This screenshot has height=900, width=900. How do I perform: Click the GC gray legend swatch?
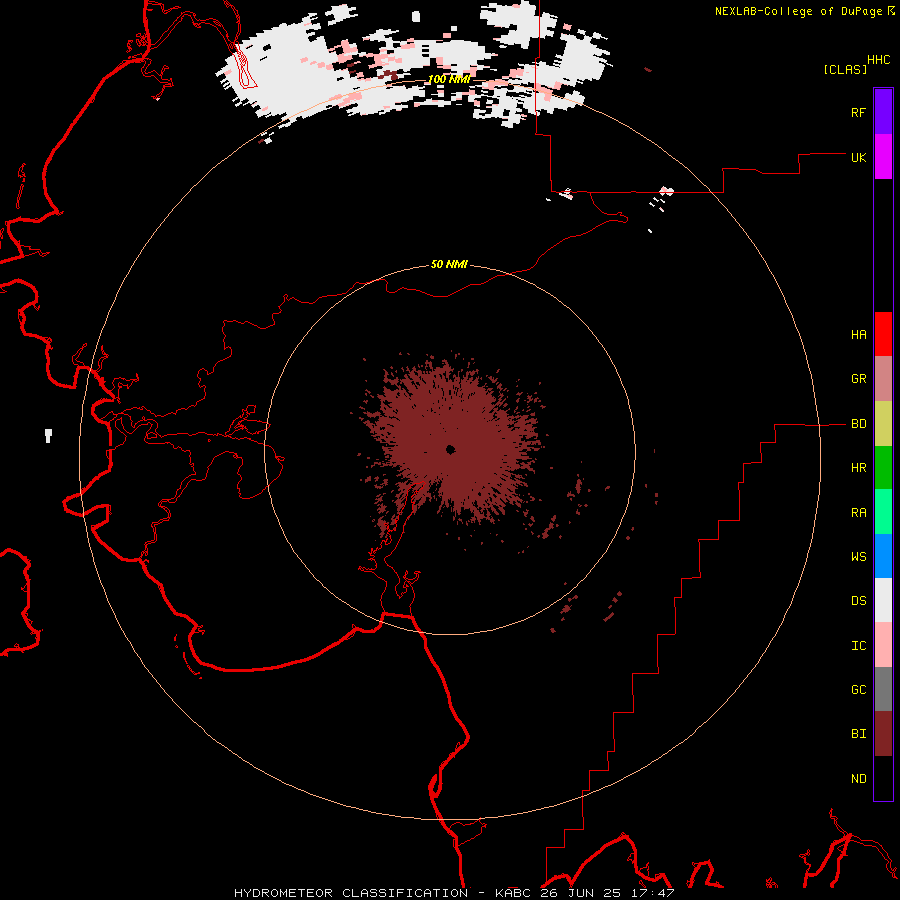click(x=883, y=689)
